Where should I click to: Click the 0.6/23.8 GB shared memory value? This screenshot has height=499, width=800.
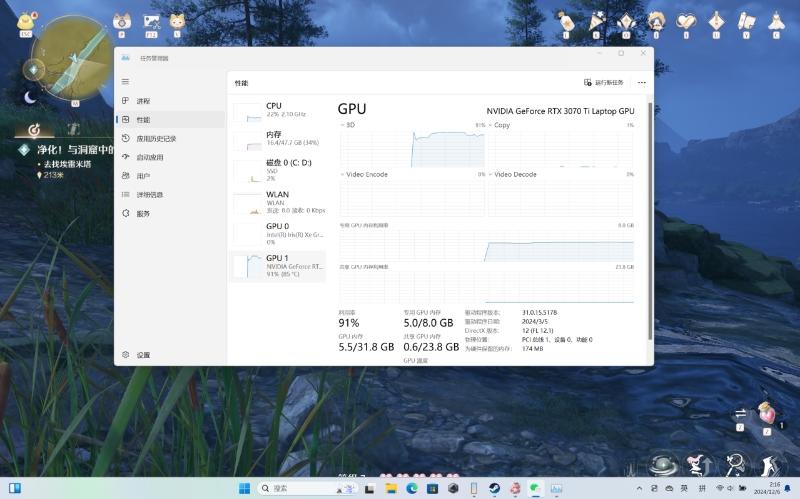pos(431,347)
